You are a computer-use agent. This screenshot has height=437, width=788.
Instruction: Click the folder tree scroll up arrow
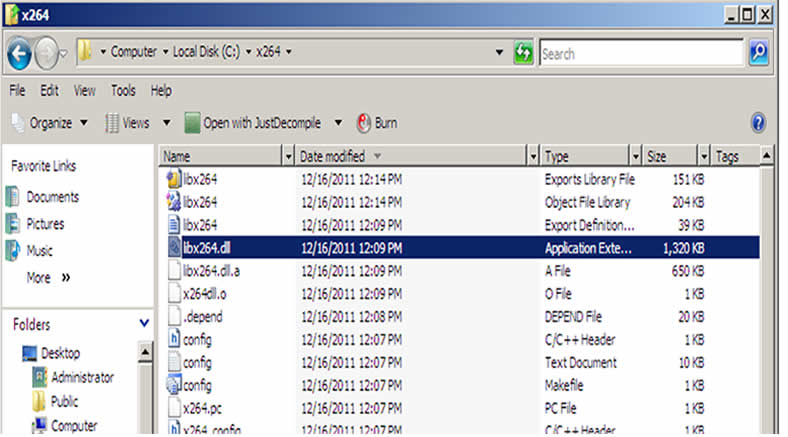coord(145,352)
